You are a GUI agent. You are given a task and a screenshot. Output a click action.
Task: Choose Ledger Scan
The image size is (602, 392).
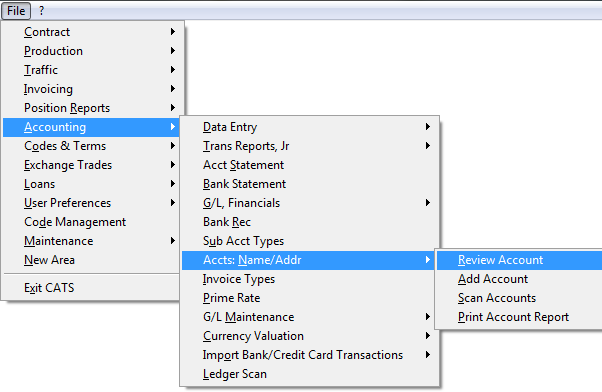[309, 374]
